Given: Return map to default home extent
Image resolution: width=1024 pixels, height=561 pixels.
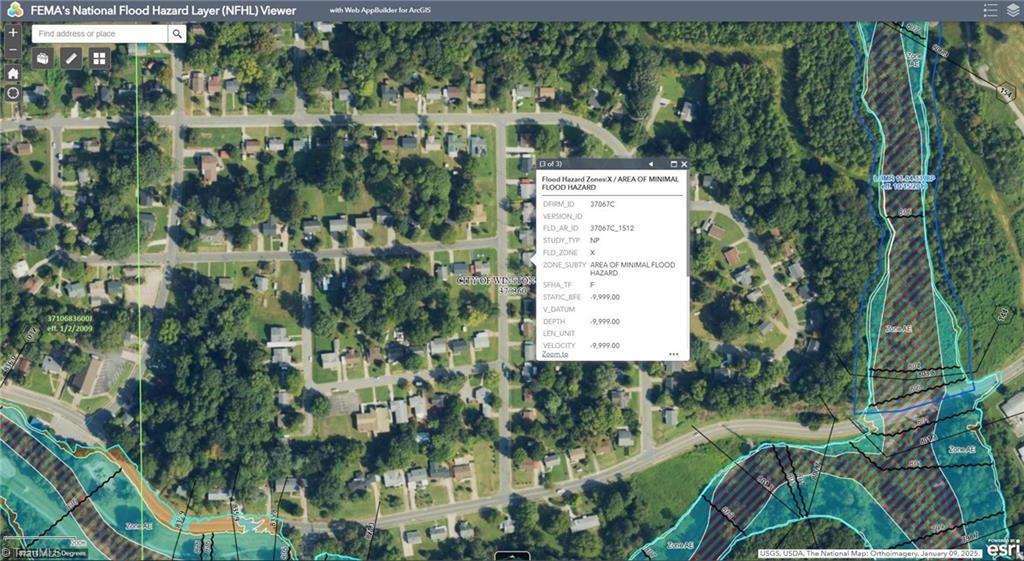Looking at the screenshot, I should (13, 73).
